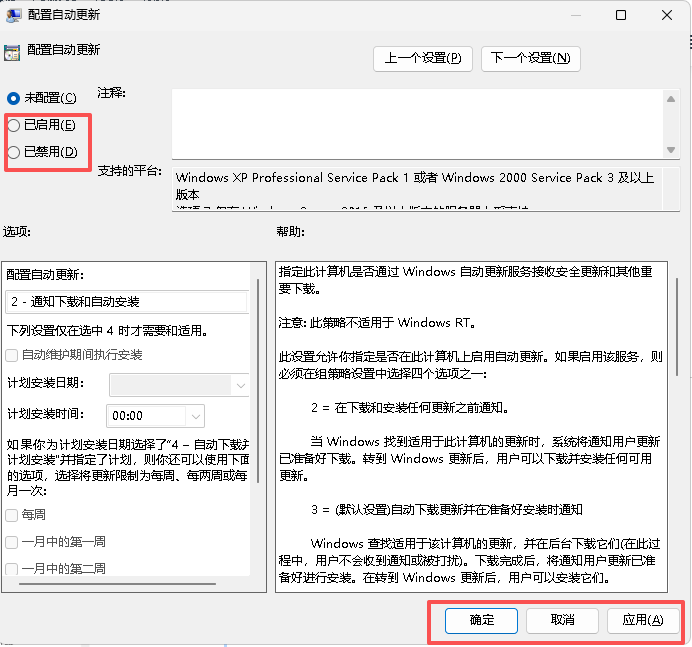Select the 未配置 radio button
This screenshot has width=692, height=647.
13,98
